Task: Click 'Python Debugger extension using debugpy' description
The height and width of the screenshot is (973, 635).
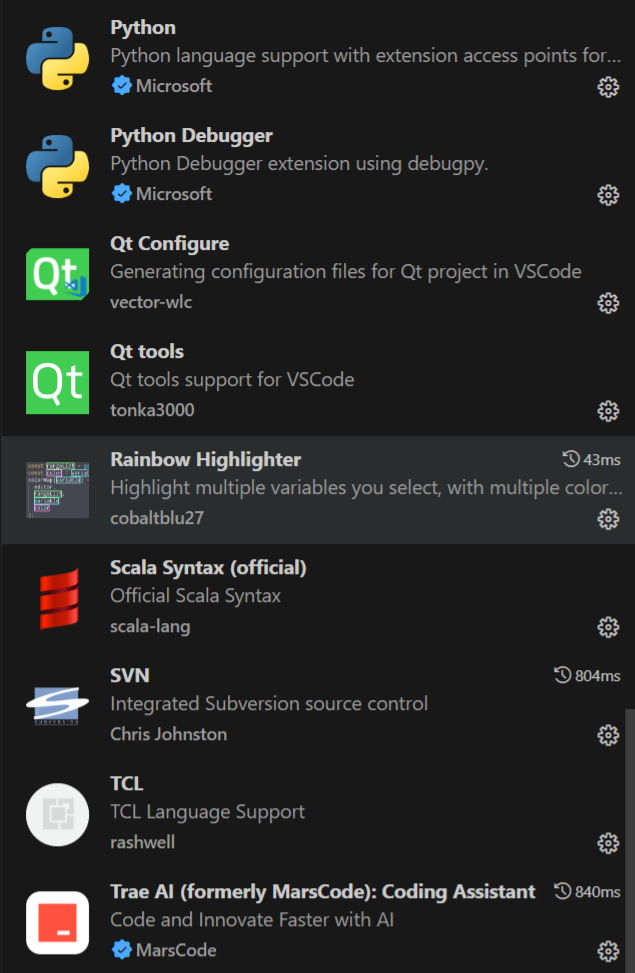Action: pyautogui.click(x=299, y=164)
